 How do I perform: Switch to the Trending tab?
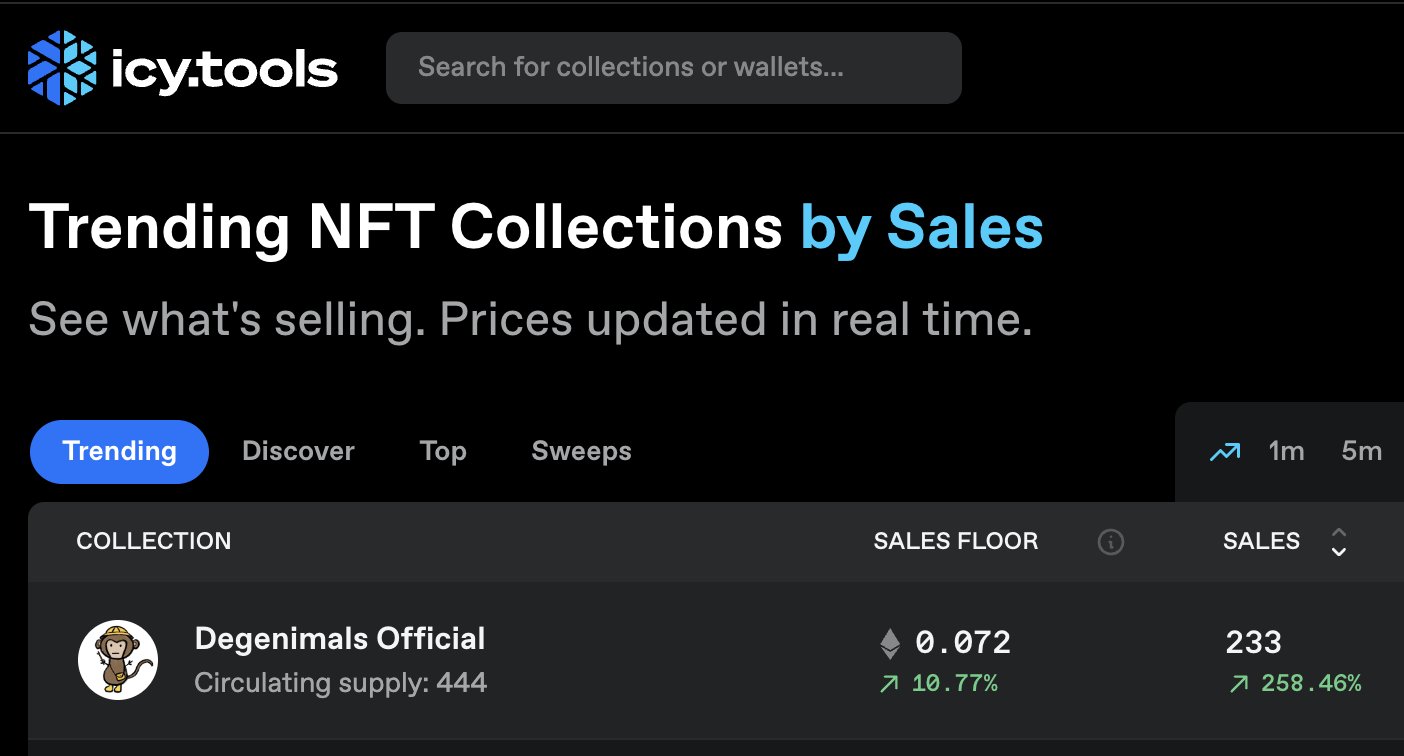point(119,452)
